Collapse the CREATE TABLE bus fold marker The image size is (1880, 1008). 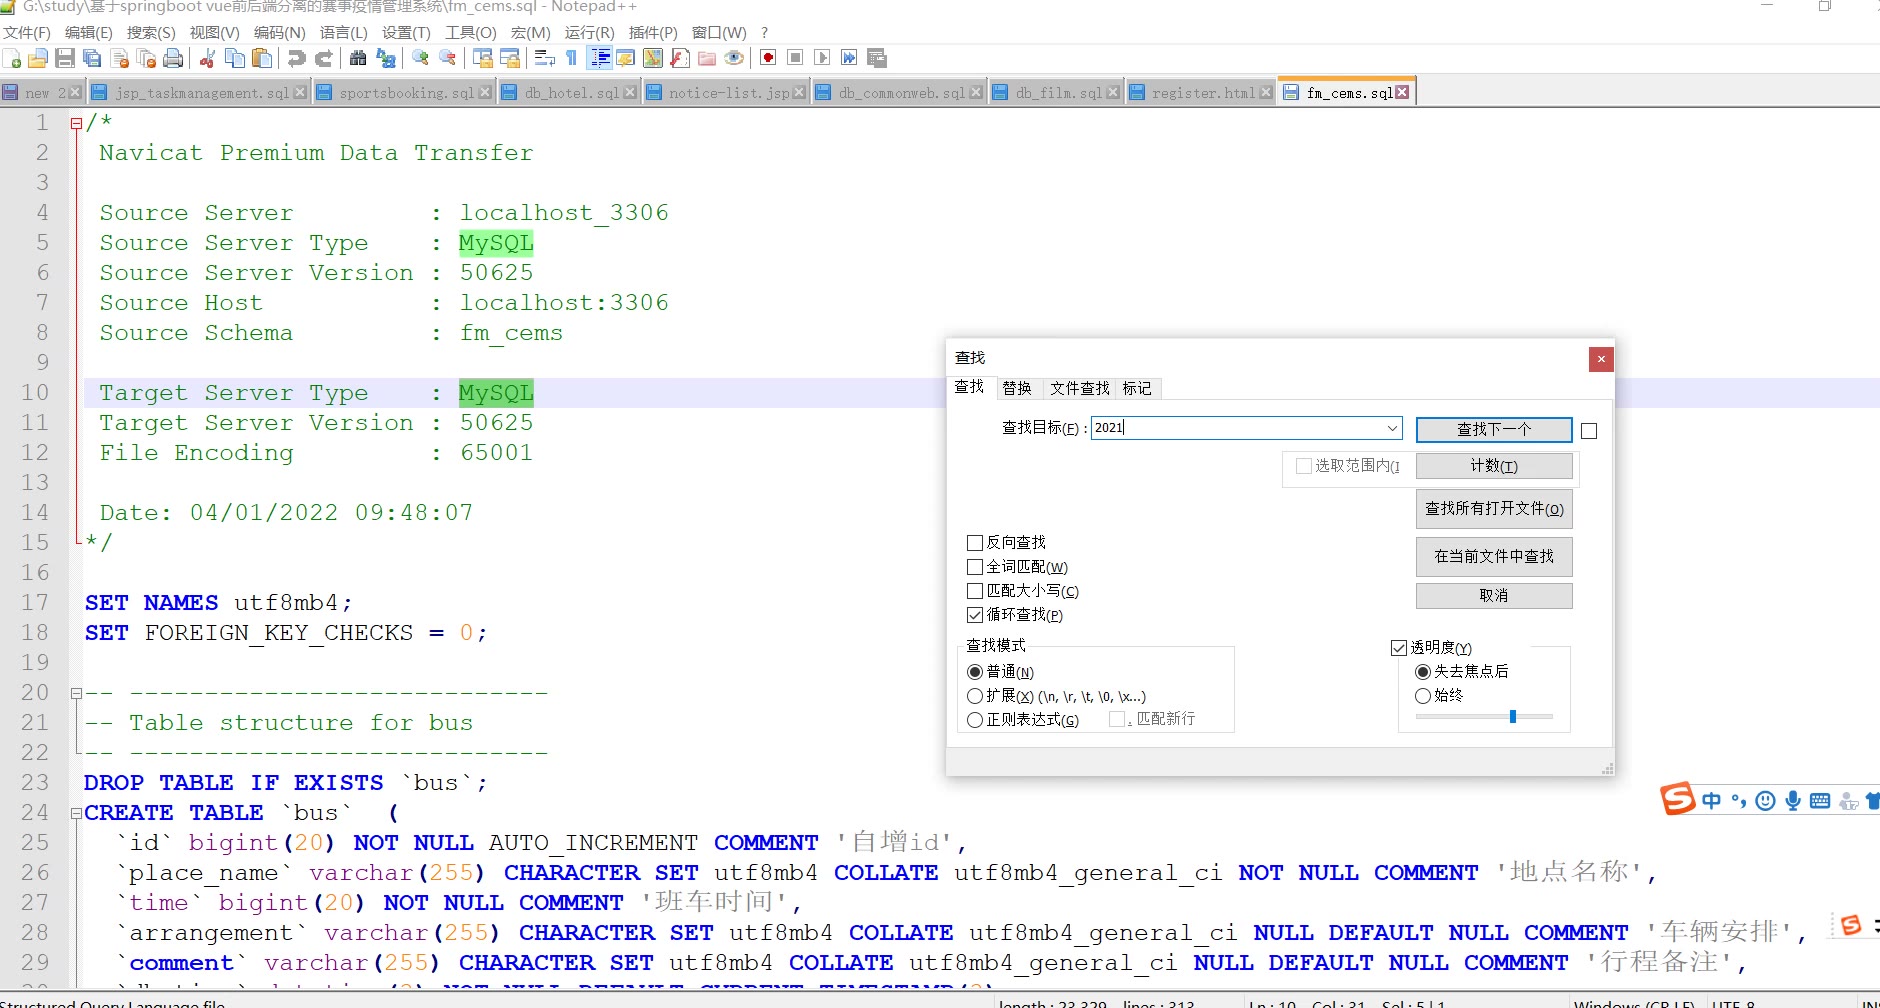pyautogui.click(x=76, y=814)
